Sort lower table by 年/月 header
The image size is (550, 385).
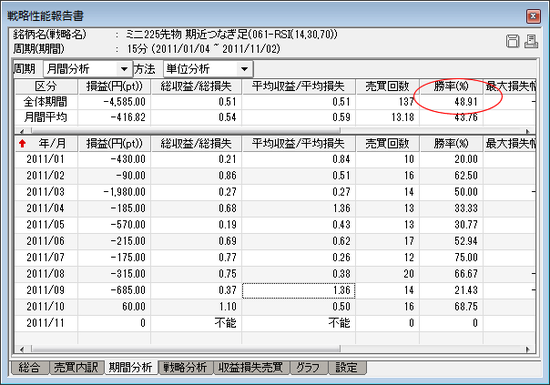pos(46,143)
